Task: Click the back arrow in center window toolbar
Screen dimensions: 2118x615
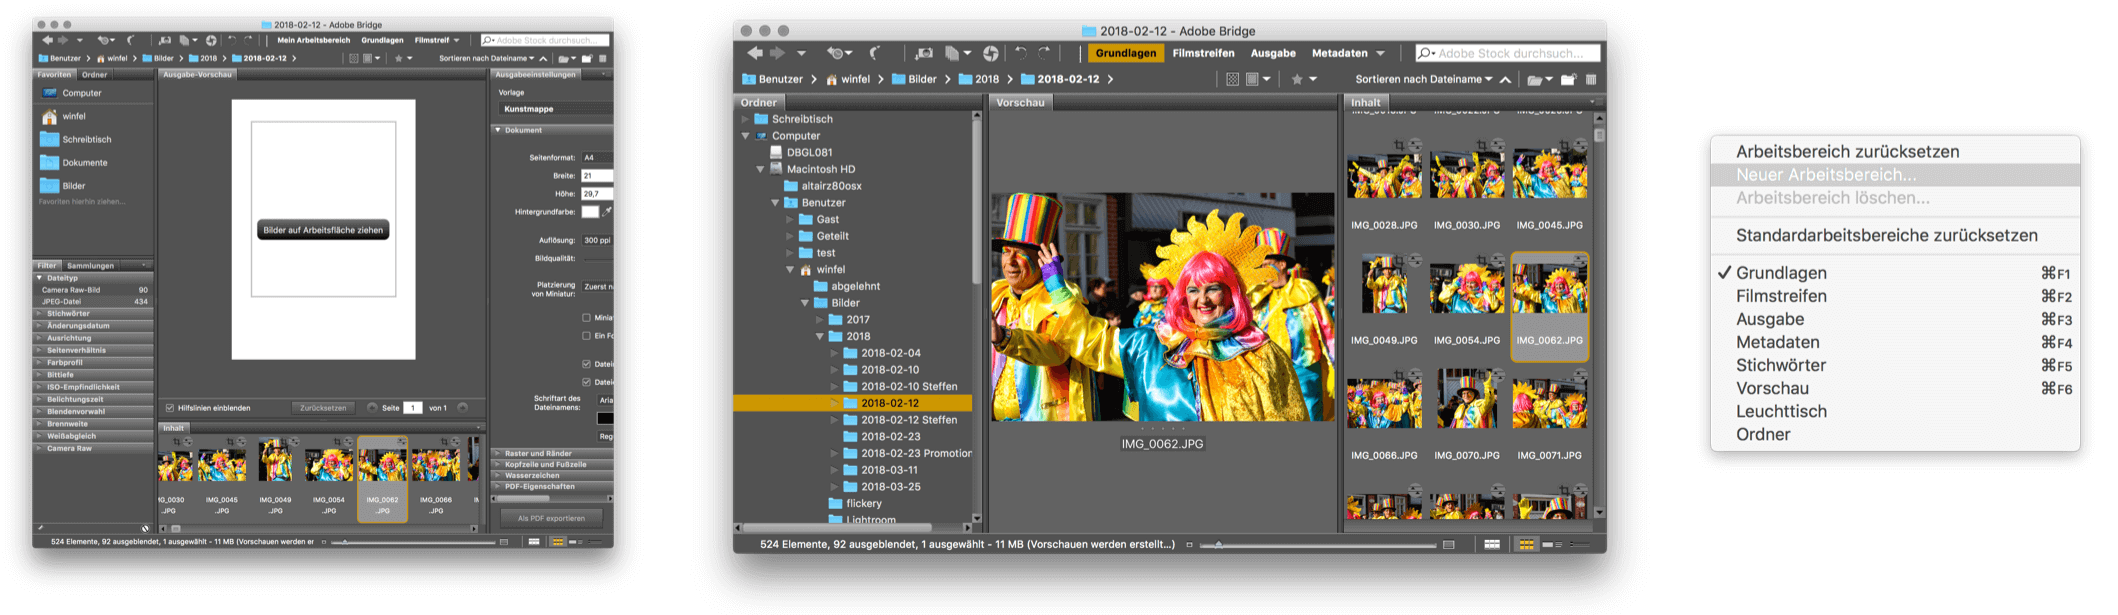Action: (x=754, y=53)
